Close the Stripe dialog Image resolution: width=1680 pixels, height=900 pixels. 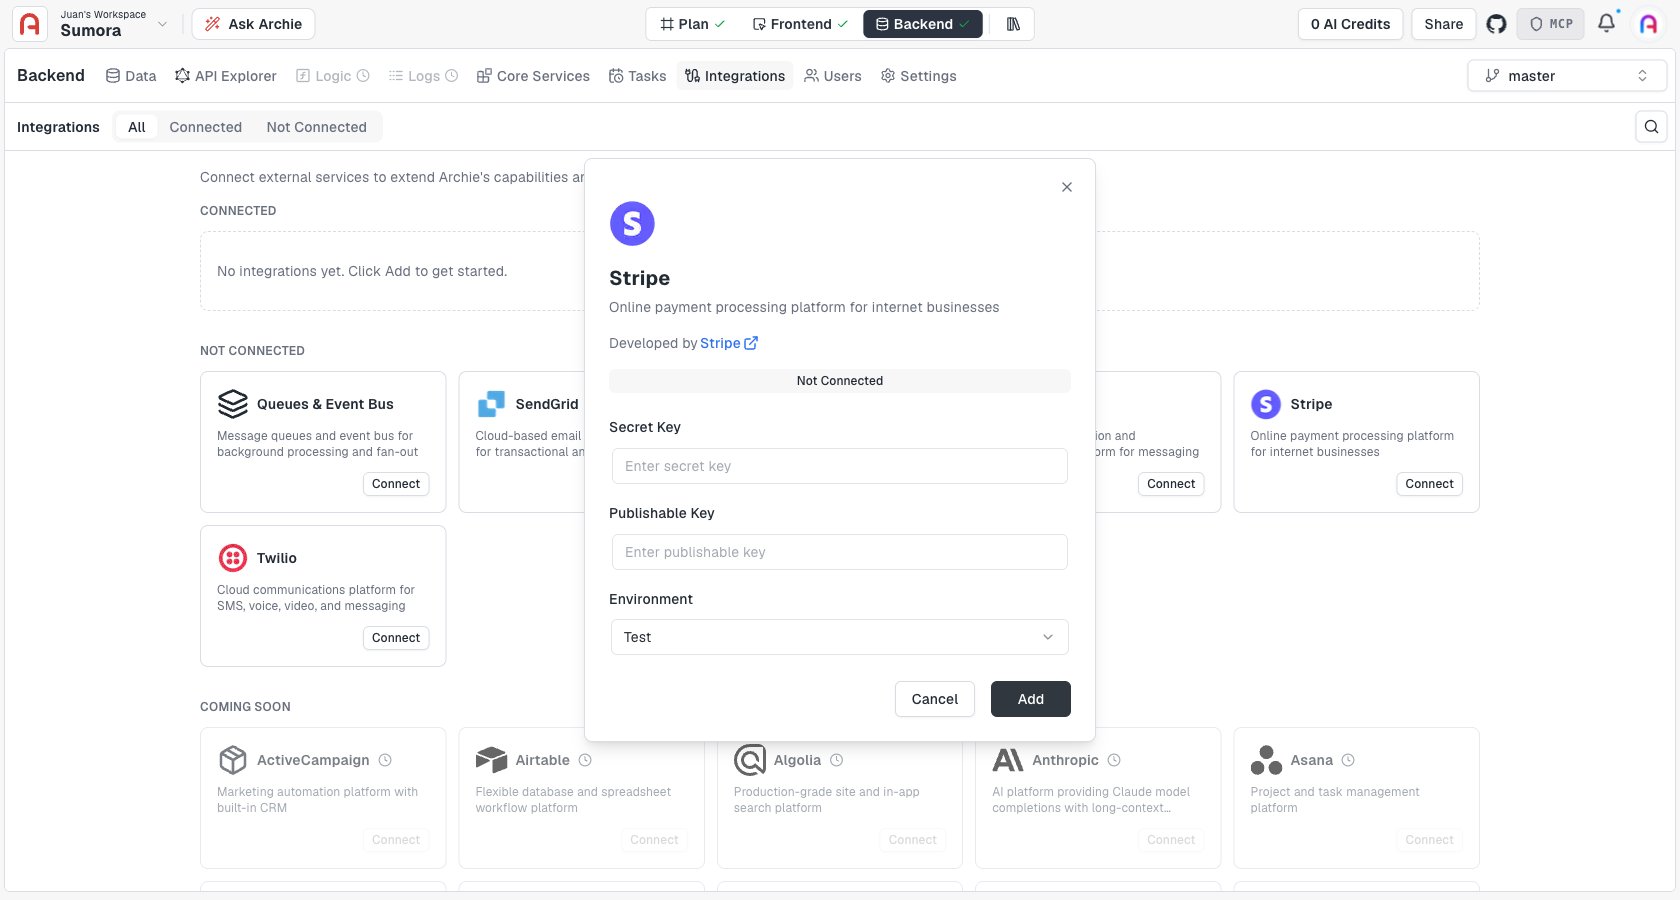pyautogui.click(x=1067, y=187)
